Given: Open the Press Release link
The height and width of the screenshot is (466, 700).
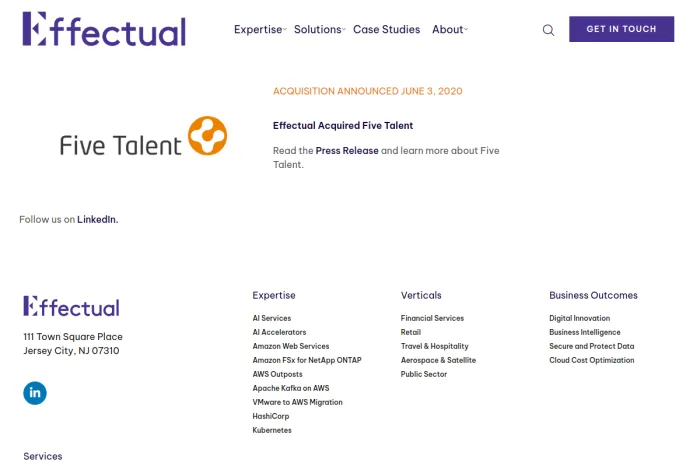Looking at the screenshot, I should pyautogui.click(x=347, y=150).
